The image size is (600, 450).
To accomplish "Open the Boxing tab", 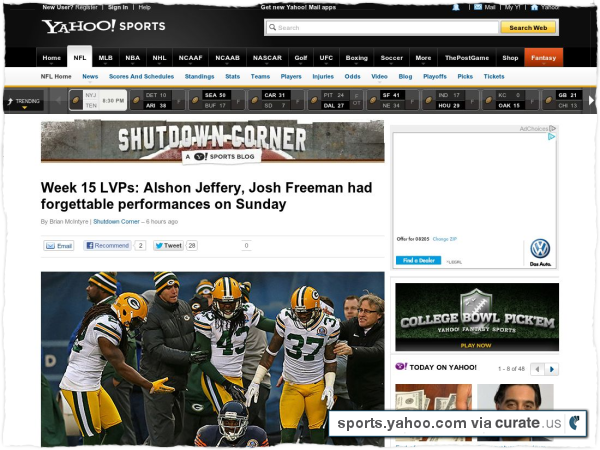I will [x=357, y=58].
